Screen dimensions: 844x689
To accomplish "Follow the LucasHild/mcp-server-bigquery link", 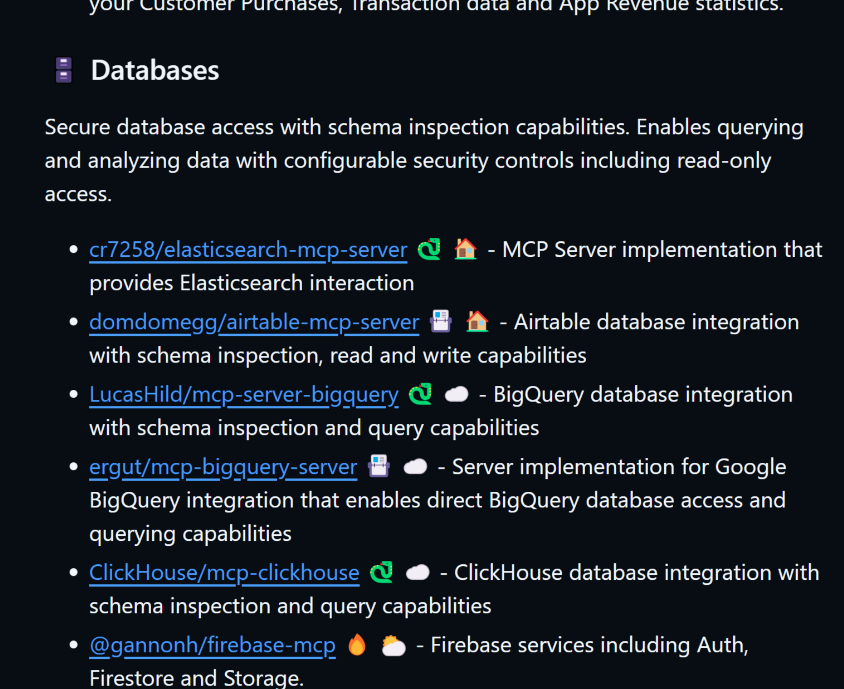I will (x=244, y=395).
